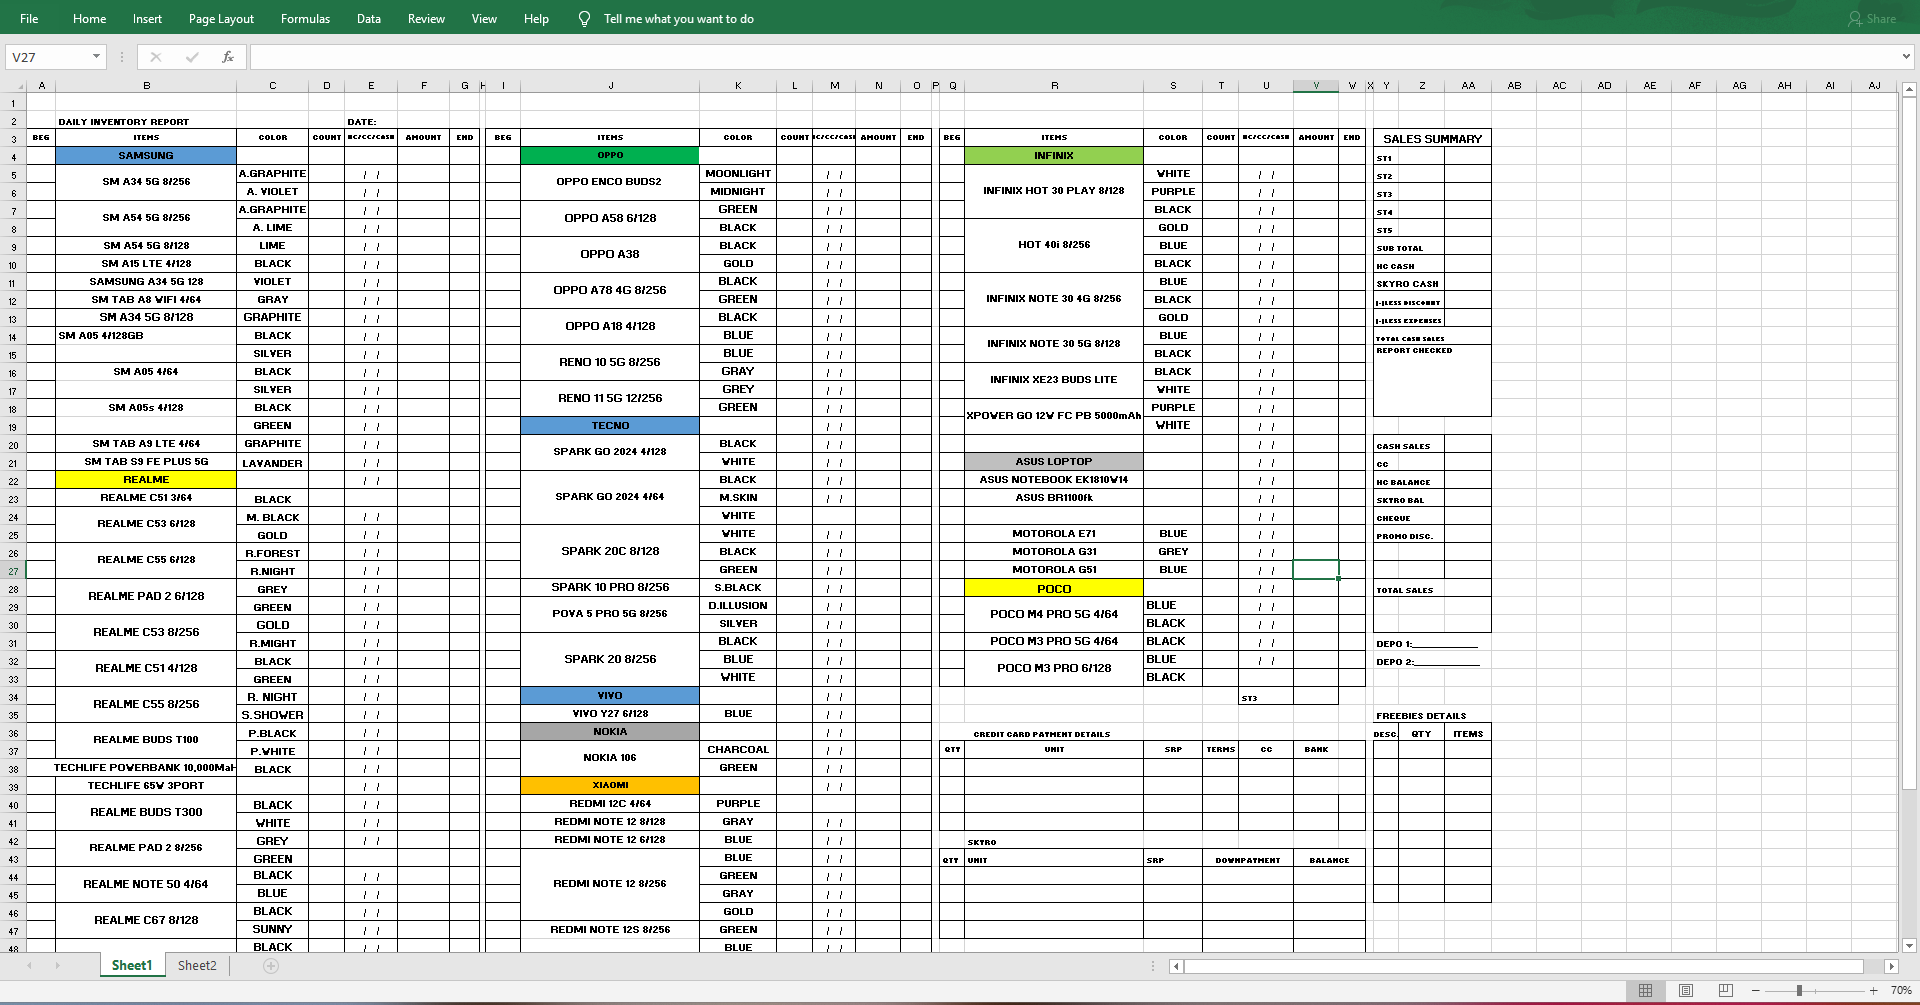Zoom in with the plus button
This screenshot has width=1920, height=1005.
[x=1873, y=990]
